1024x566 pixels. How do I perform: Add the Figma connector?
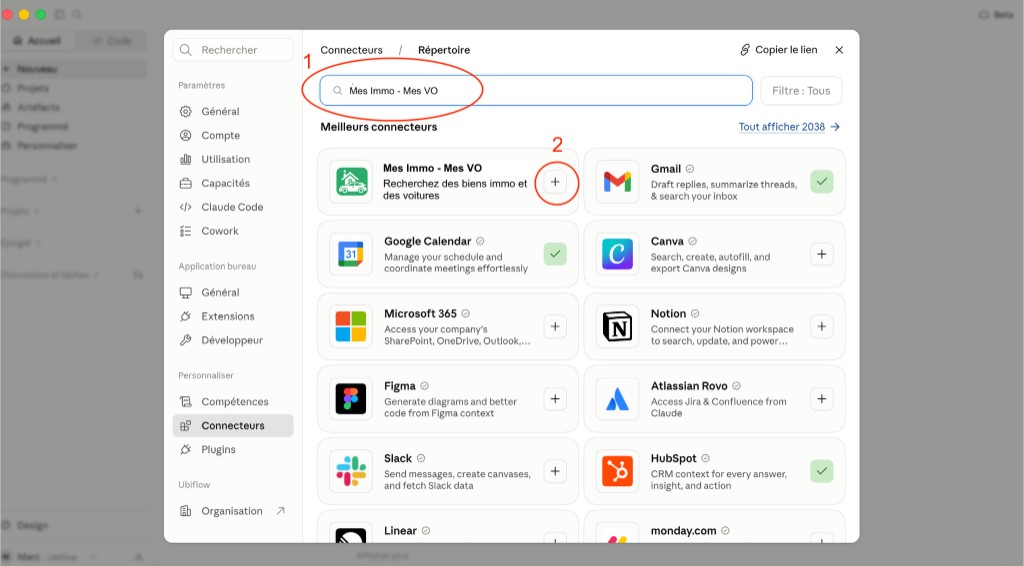[555, 399]
